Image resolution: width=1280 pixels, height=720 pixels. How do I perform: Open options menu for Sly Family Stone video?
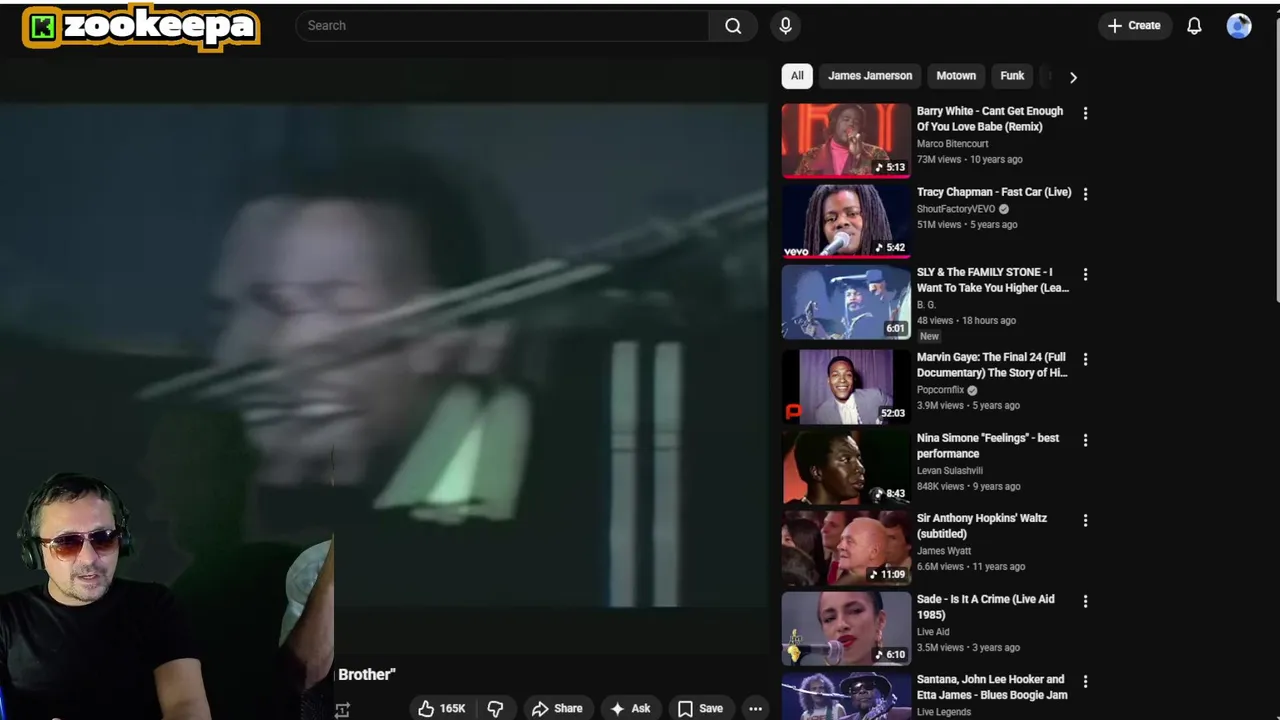coord(1085,274)
